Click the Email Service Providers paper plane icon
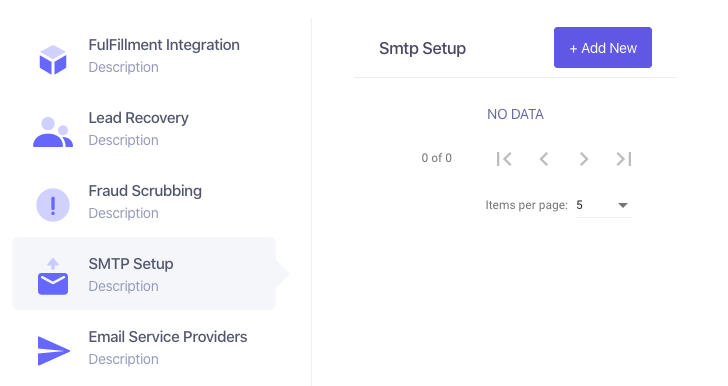 [53, 351]
